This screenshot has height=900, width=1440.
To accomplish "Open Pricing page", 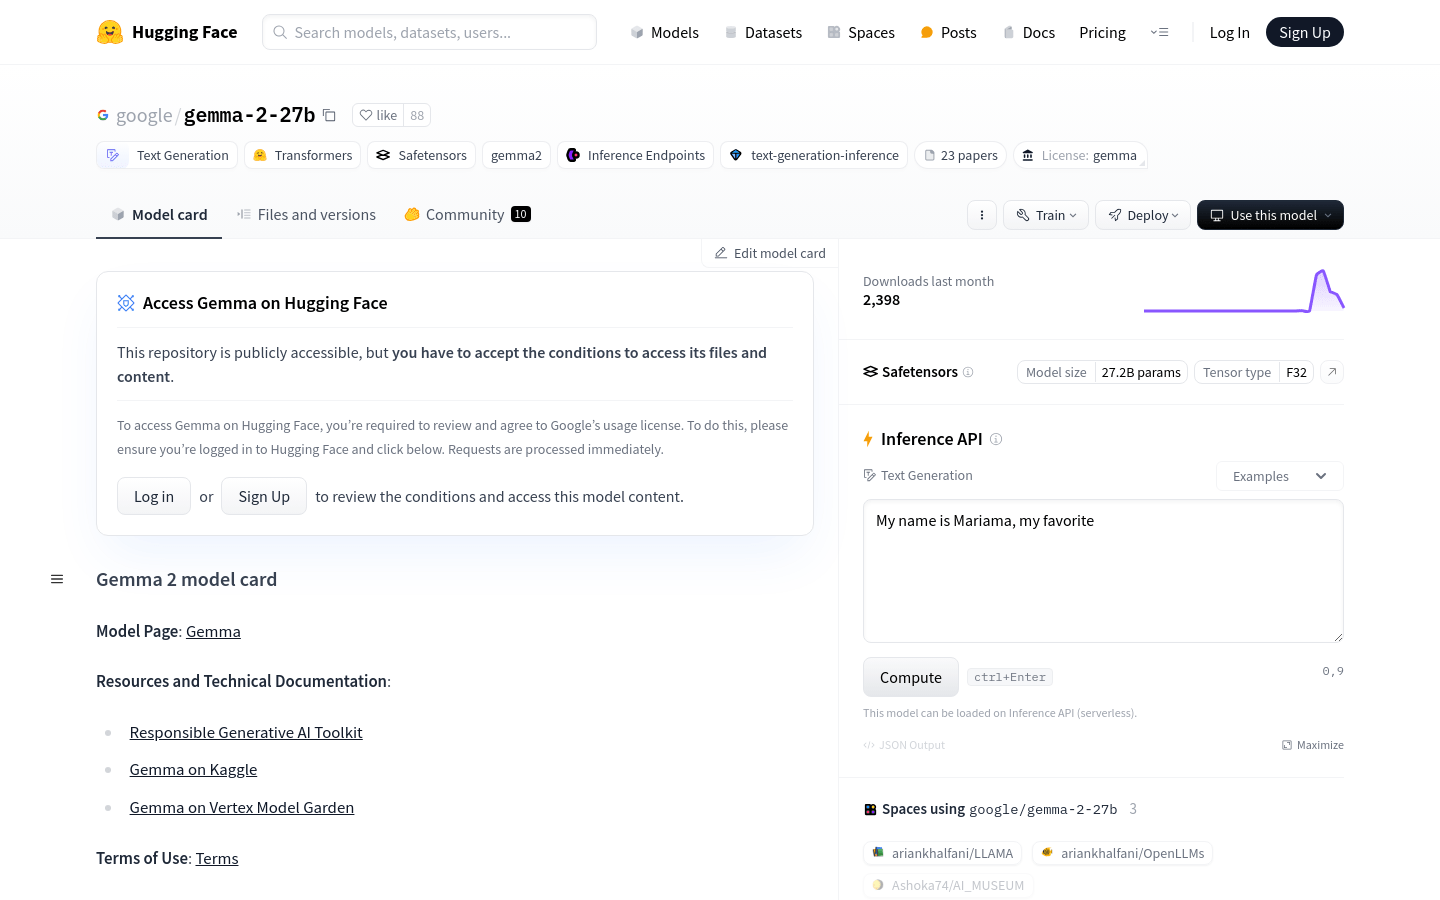I will point(1102,32).
